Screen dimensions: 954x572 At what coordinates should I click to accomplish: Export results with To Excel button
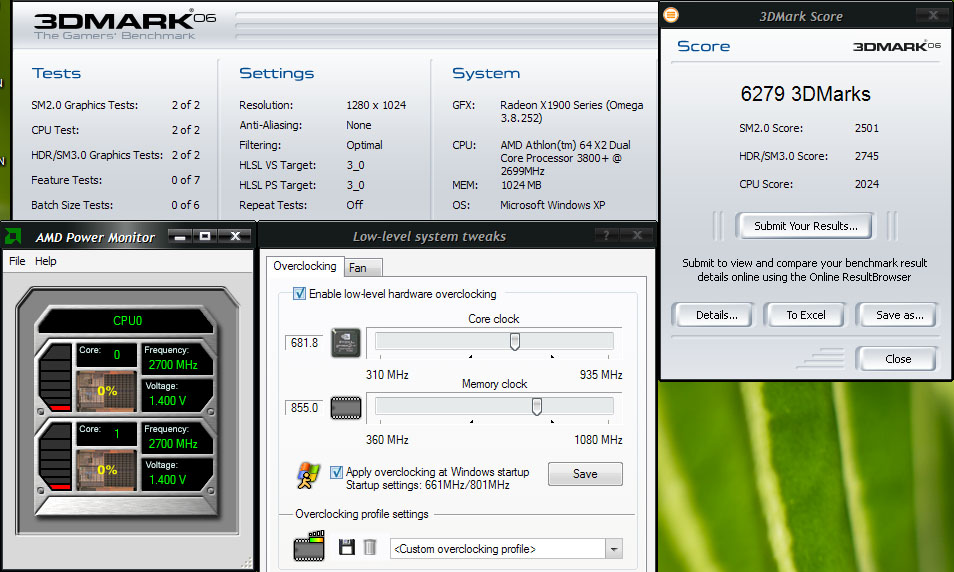pos(806,315)
